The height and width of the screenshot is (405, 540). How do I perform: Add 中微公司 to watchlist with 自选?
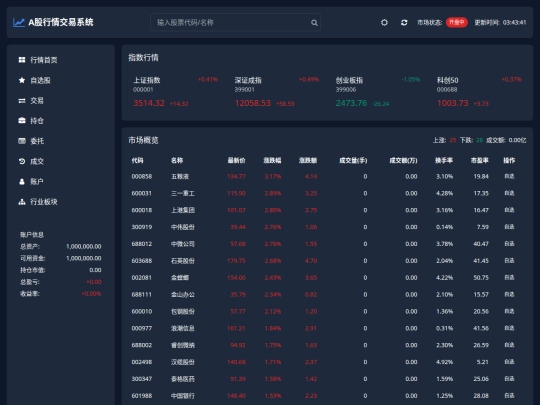tap(509, 244)
